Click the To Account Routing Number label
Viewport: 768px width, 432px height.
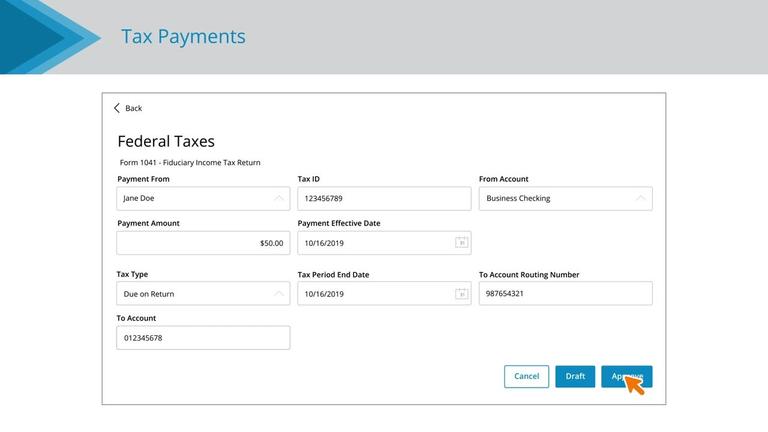529,275
